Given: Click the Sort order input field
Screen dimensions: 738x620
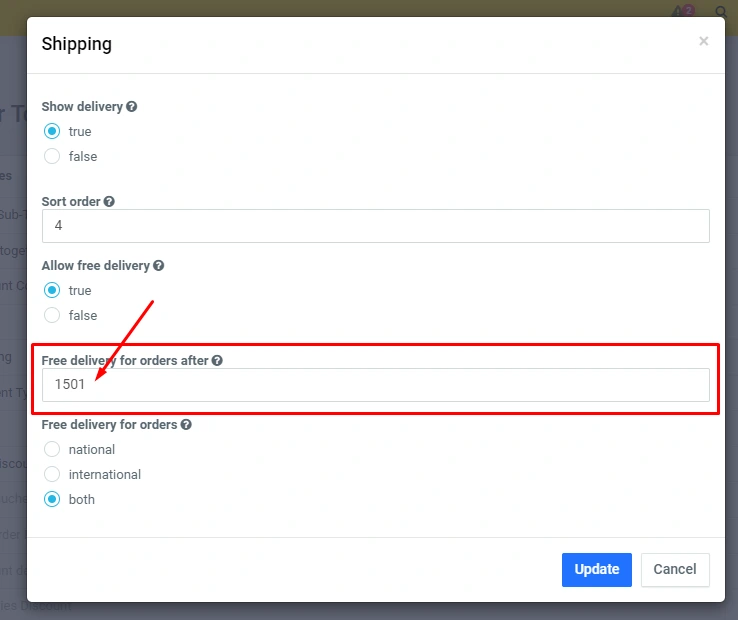Looking at the screenshot, I should coord(375,226).
